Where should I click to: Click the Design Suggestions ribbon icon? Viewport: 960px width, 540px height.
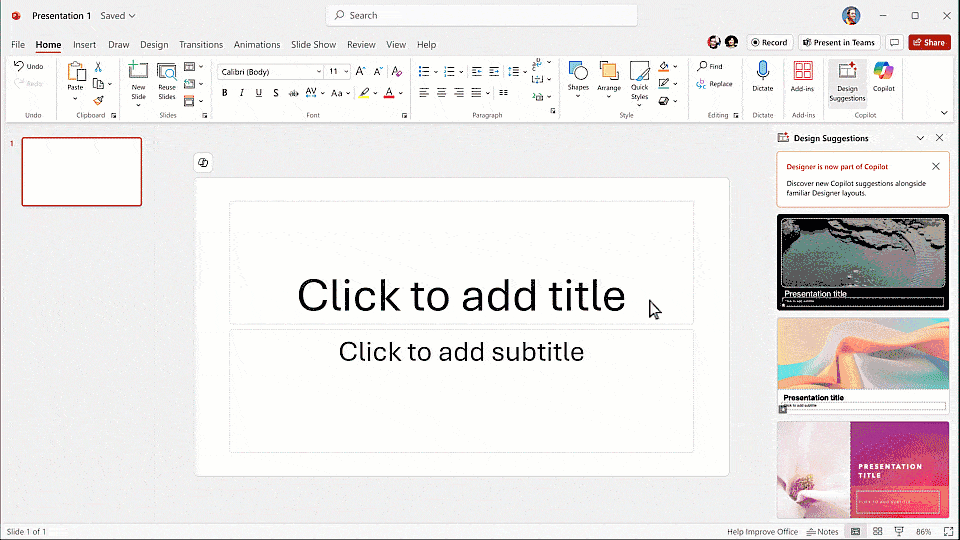point(847,71)
